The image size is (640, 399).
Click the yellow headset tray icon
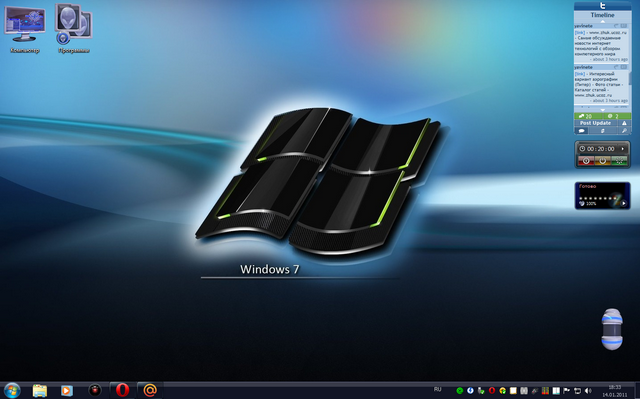coord(502,391)
